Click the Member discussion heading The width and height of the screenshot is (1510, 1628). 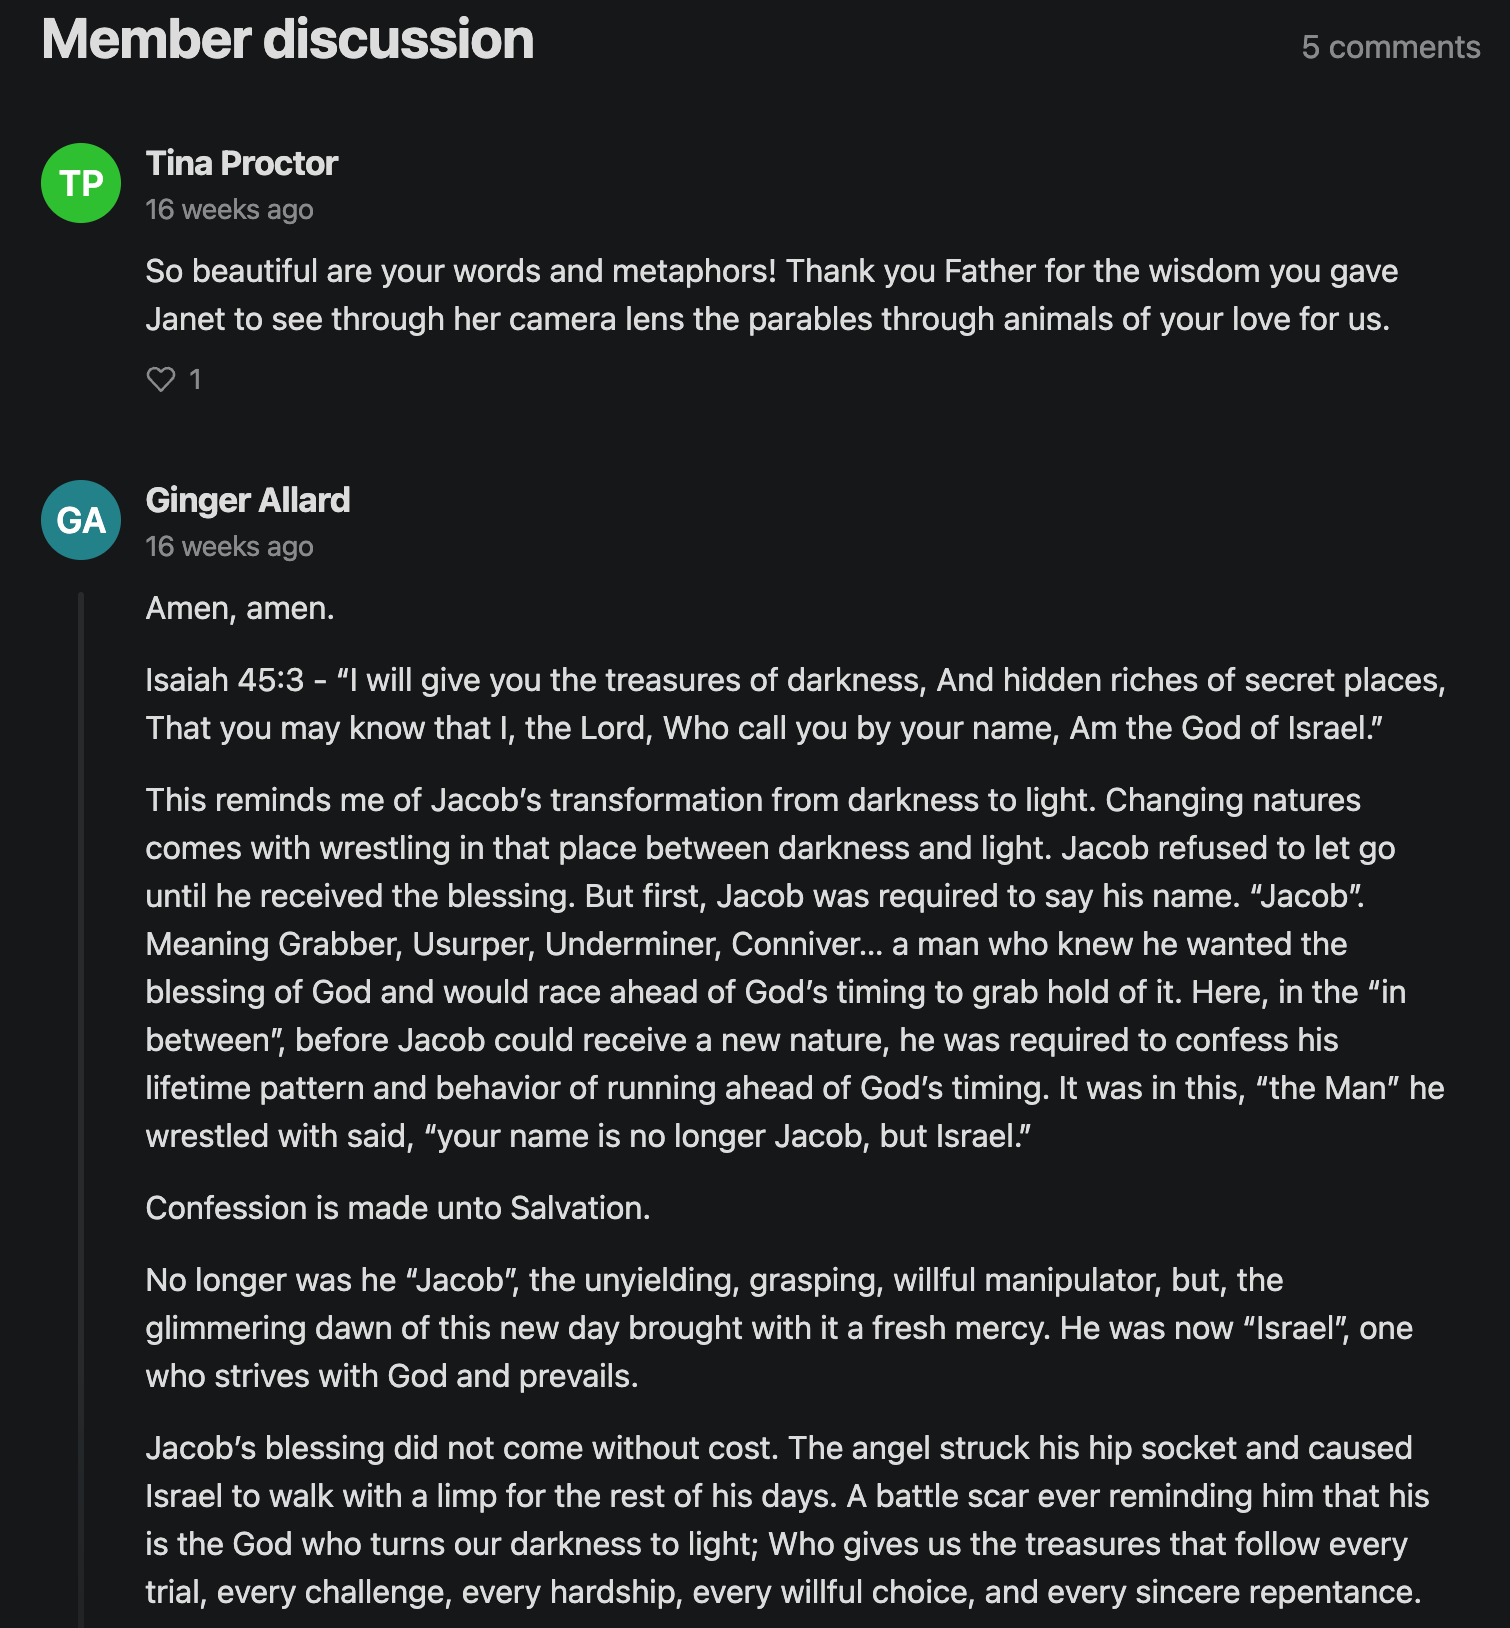[x=288, y=39]
